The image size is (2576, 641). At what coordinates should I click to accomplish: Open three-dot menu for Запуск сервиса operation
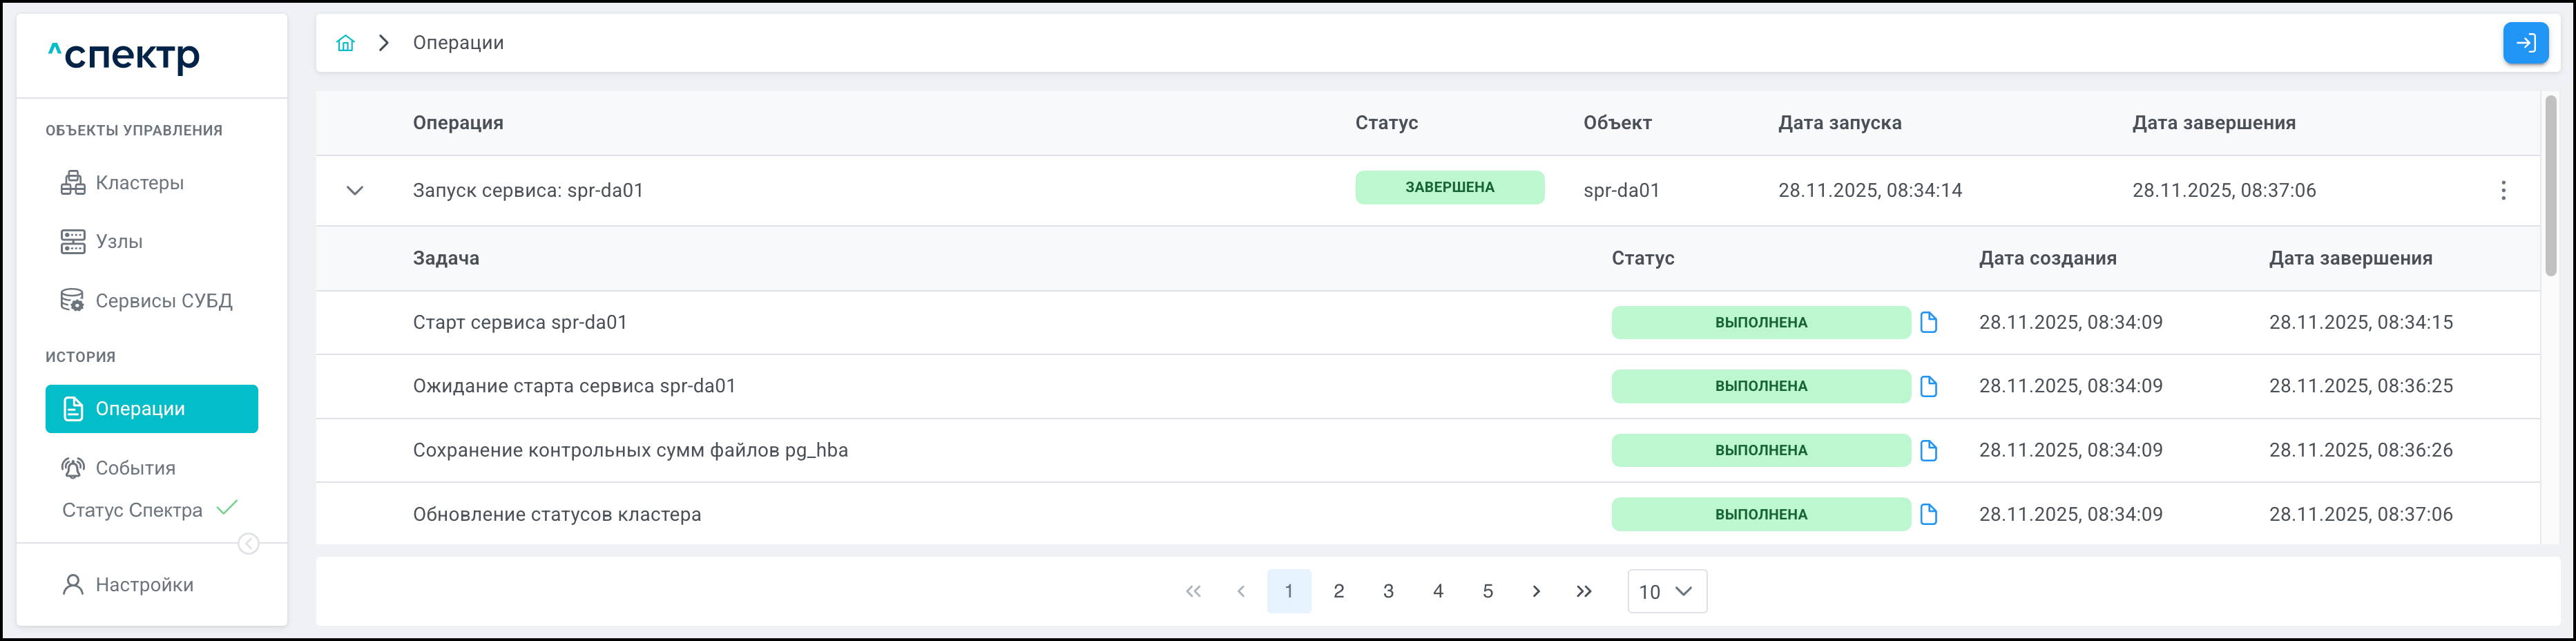[2503, 190]
